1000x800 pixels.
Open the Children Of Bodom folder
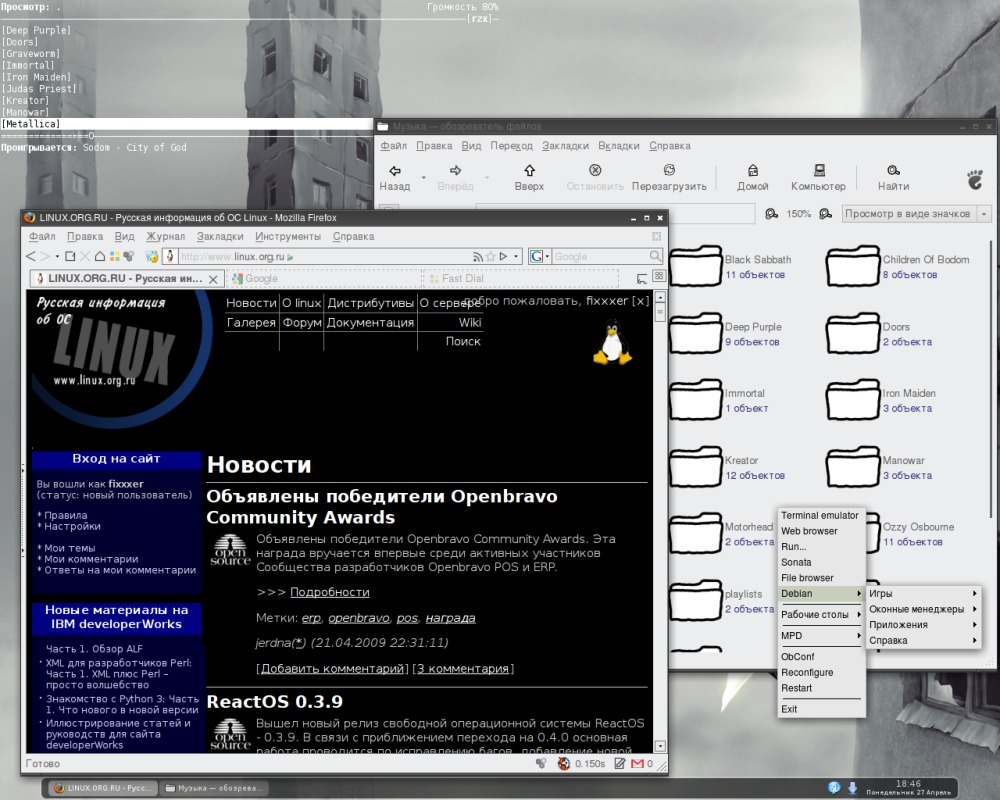pyautogui.click(x=853, y=266)
